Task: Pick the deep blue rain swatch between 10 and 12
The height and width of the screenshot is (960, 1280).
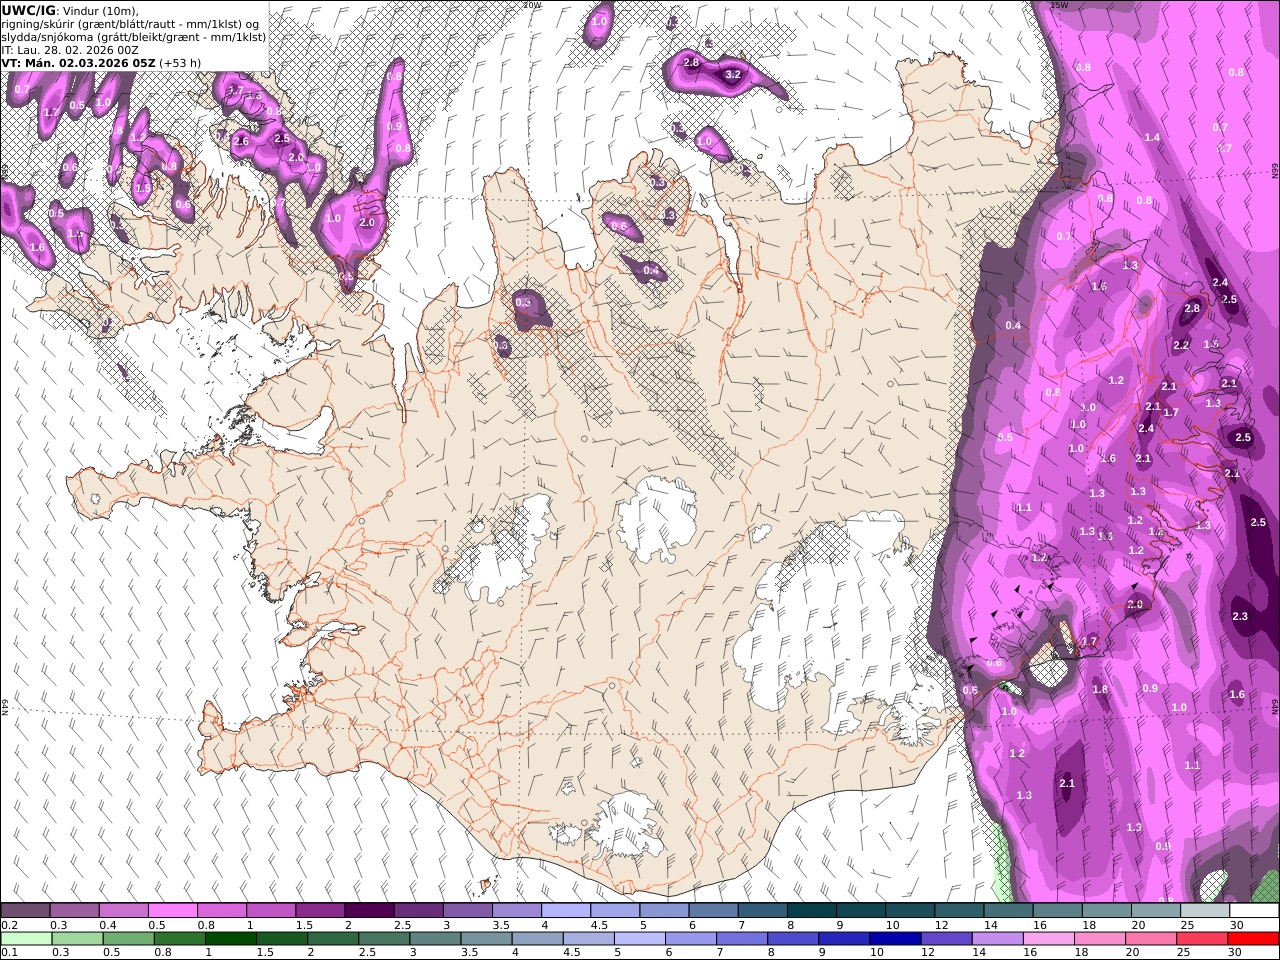Action: (x=895, y=939)
